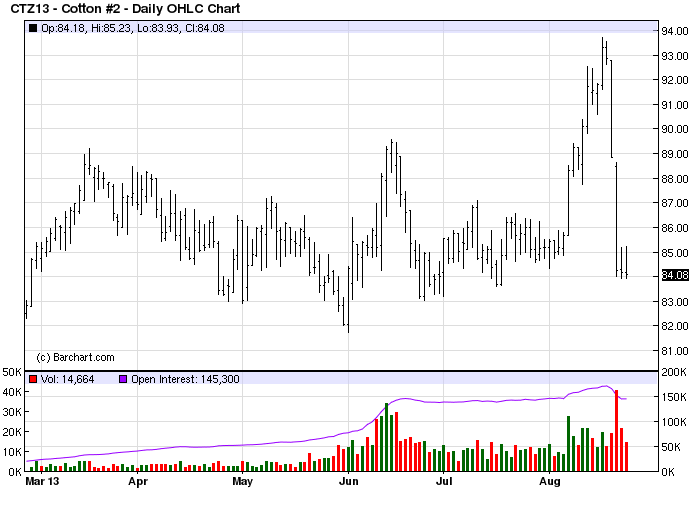
Task: Select the highlighted 84.08 last price label
Action: pos(675,275)
